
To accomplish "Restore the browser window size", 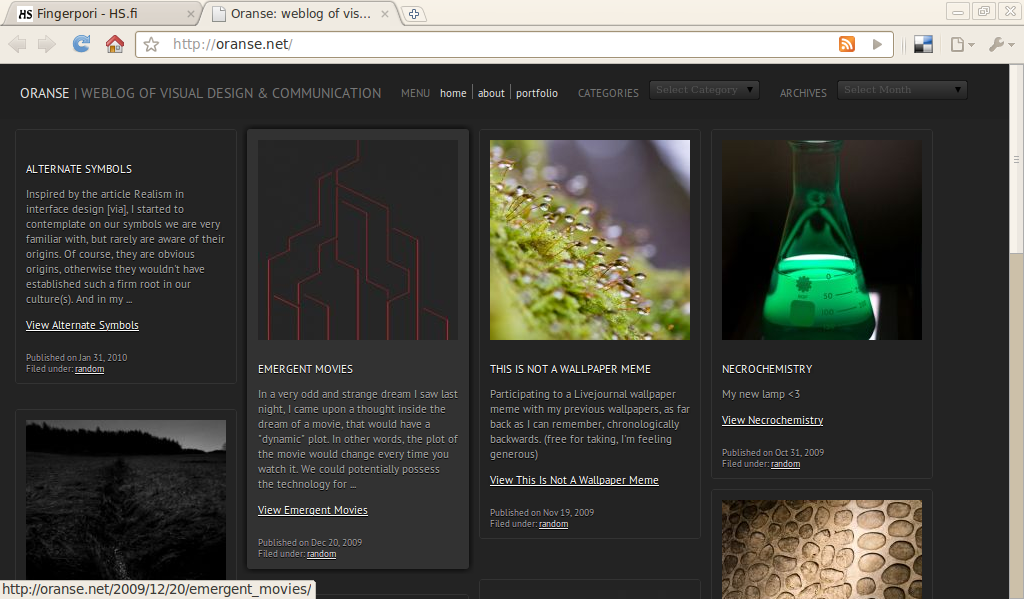I will point(983,11).
